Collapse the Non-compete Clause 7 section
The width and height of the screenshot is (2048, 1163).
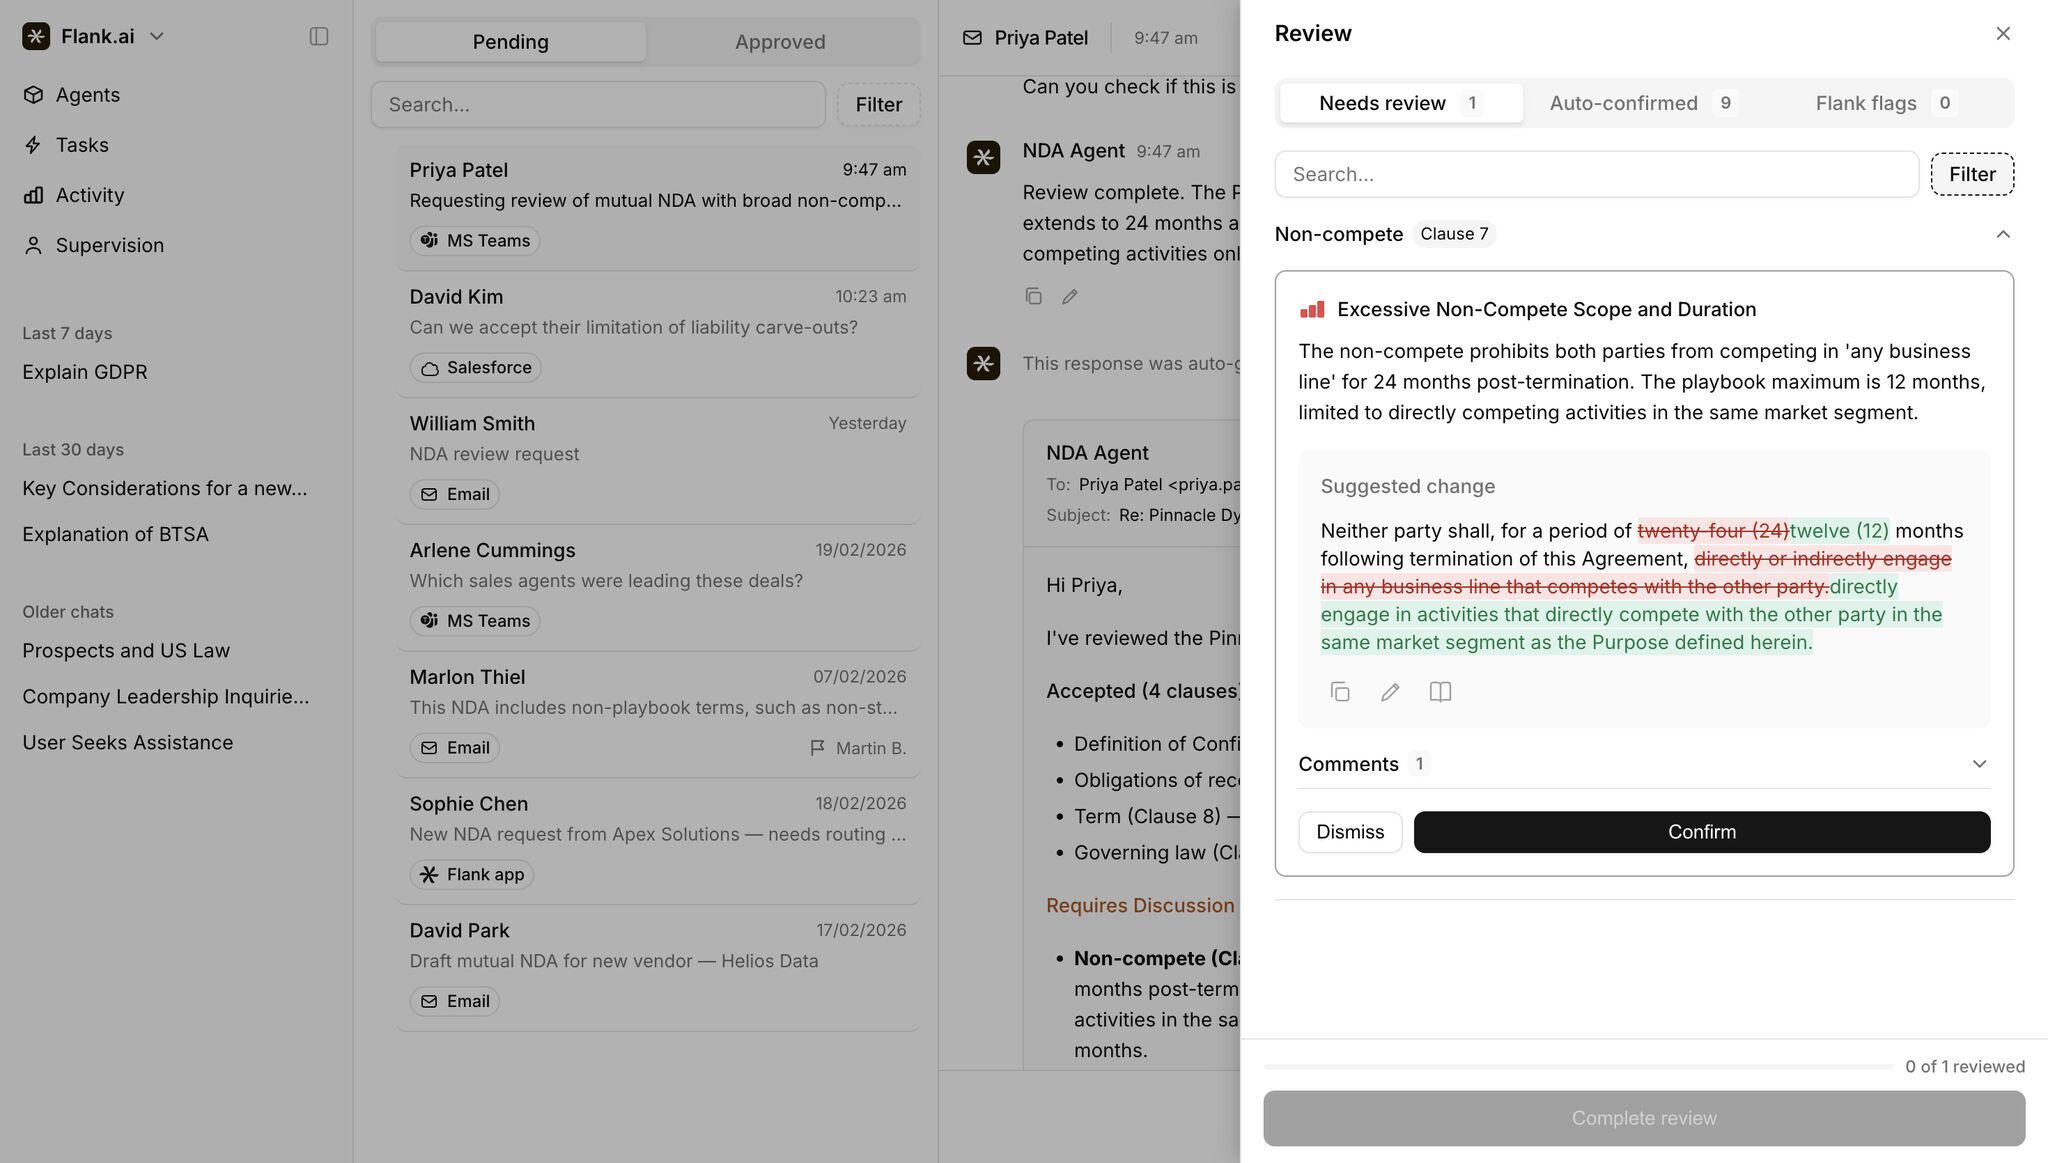2003,234
